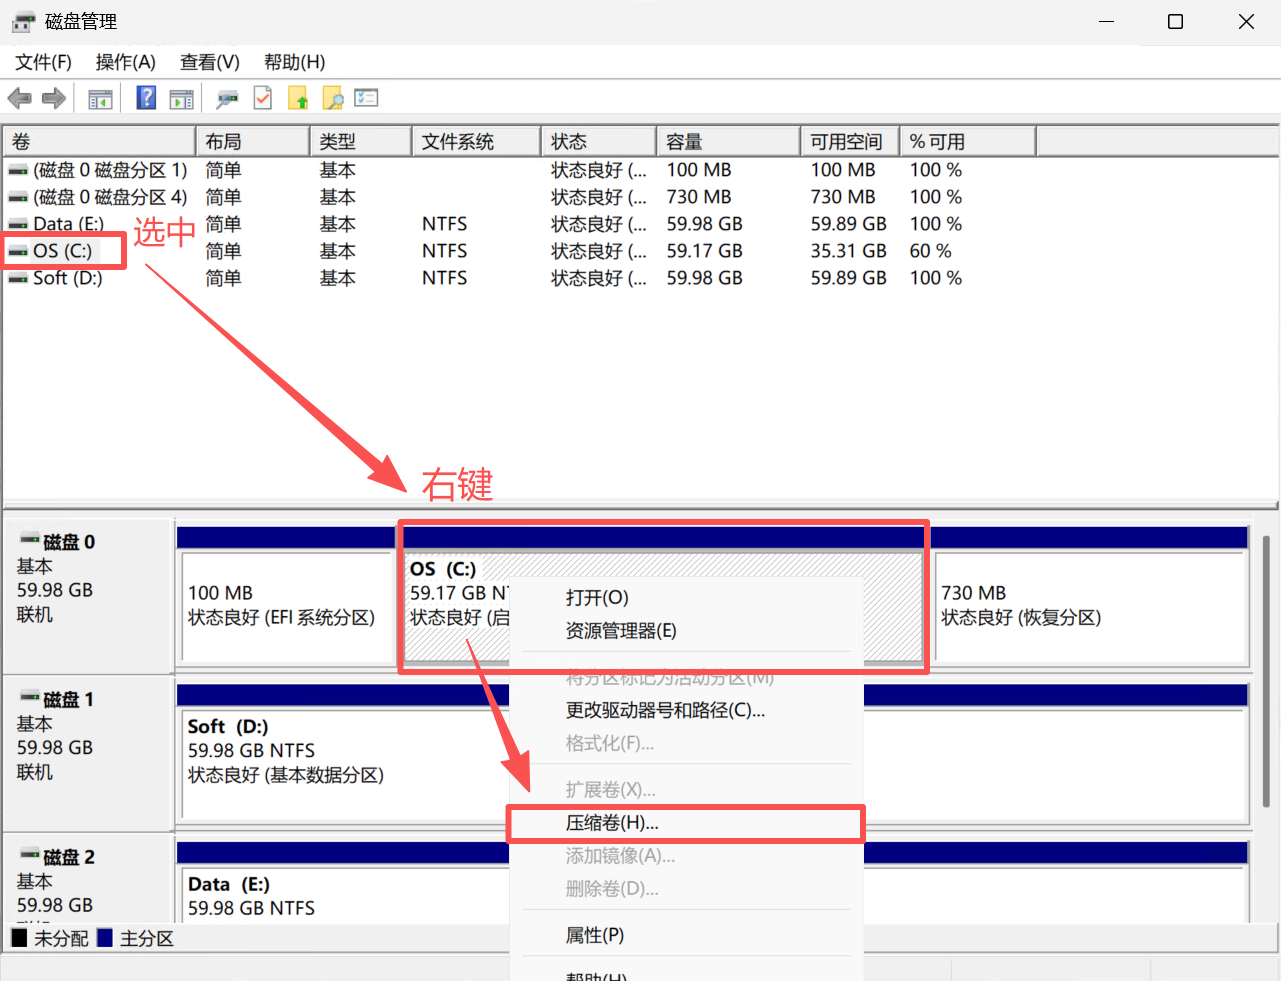This screenshot has height=981, width=1281.
Task: Select the Soft (D:) volume row
Action: click(62, 278)
